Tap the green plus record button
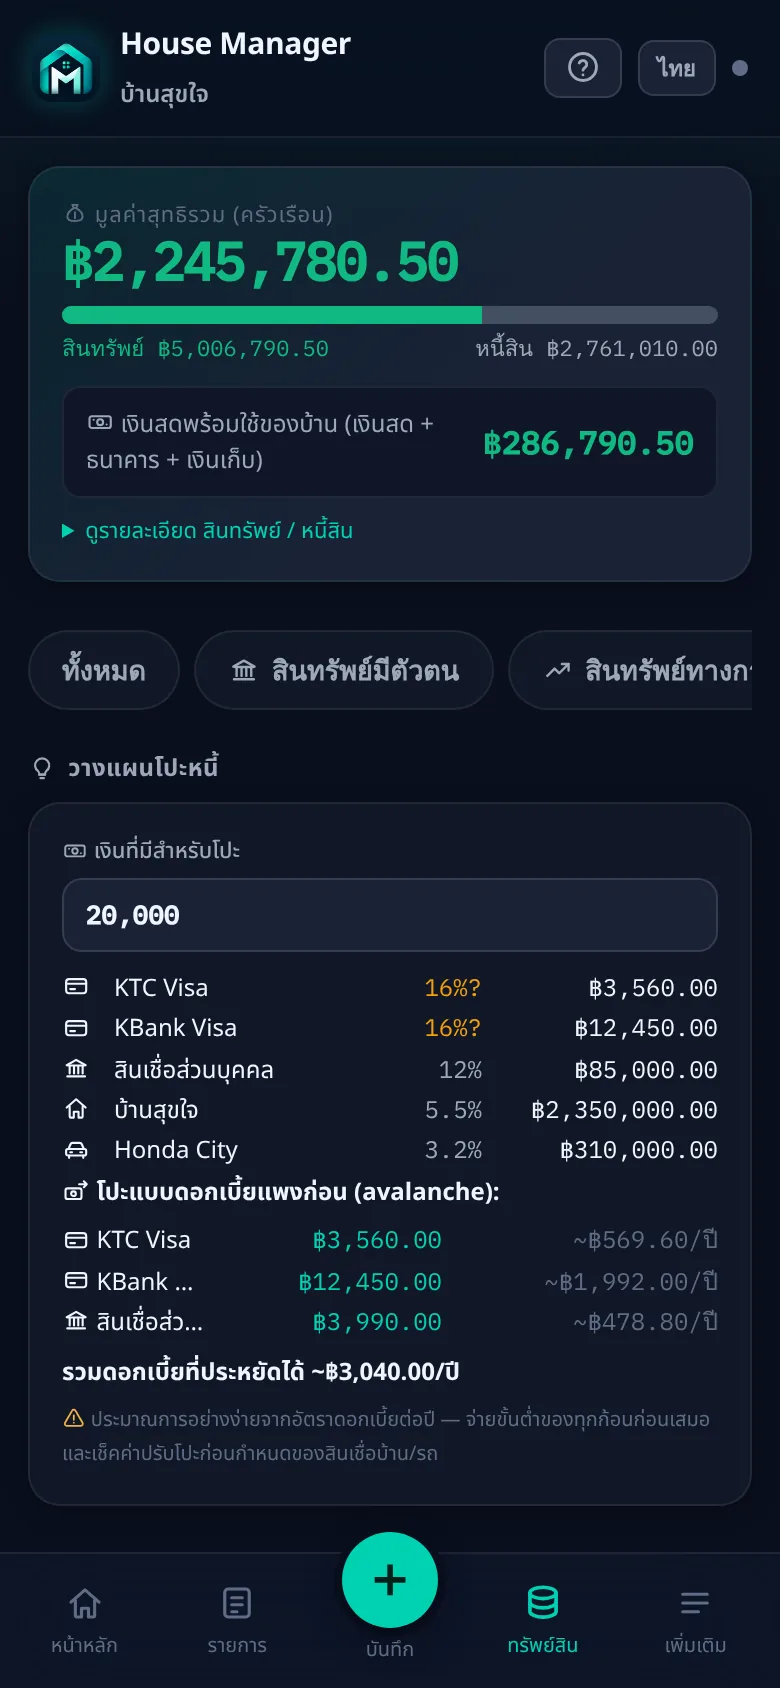 point(390,1580)
